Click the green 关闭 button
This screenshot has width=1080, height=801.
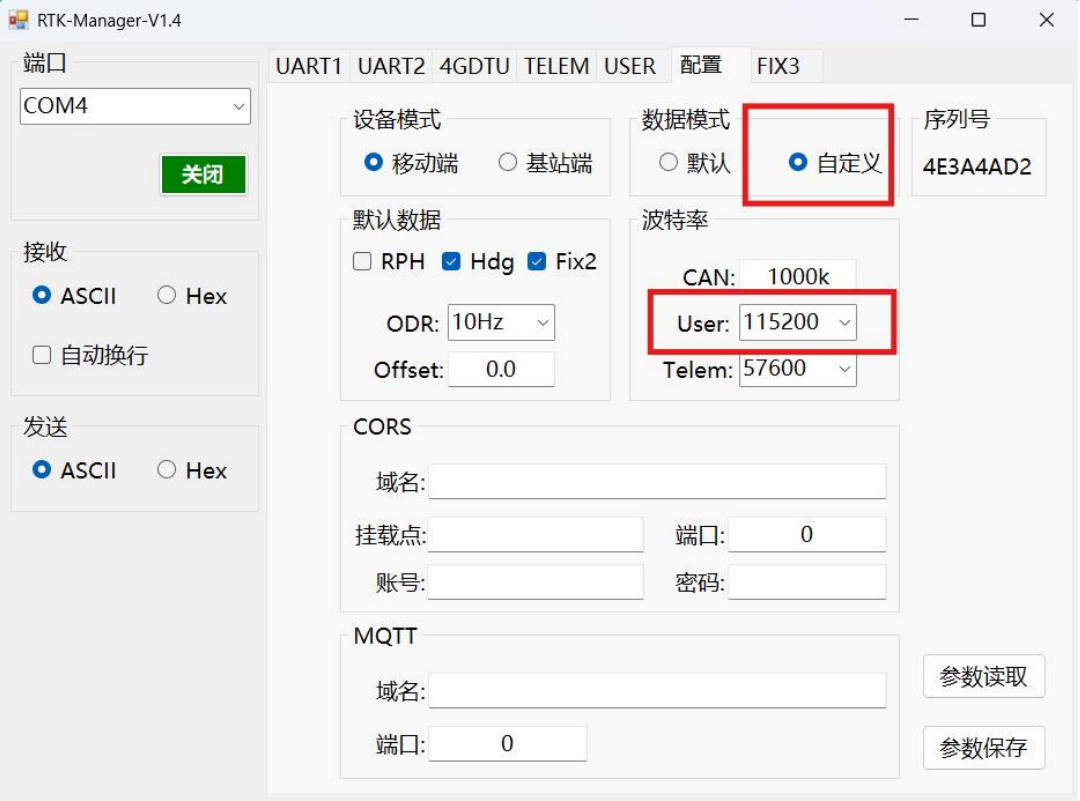click(203, 174)
